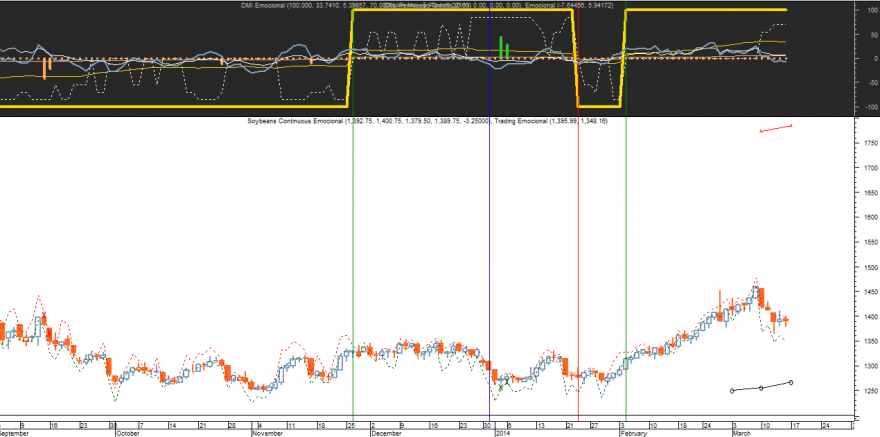Click the divider between indicator and price panels
This screenshot has width=880, height=437.
427,117
